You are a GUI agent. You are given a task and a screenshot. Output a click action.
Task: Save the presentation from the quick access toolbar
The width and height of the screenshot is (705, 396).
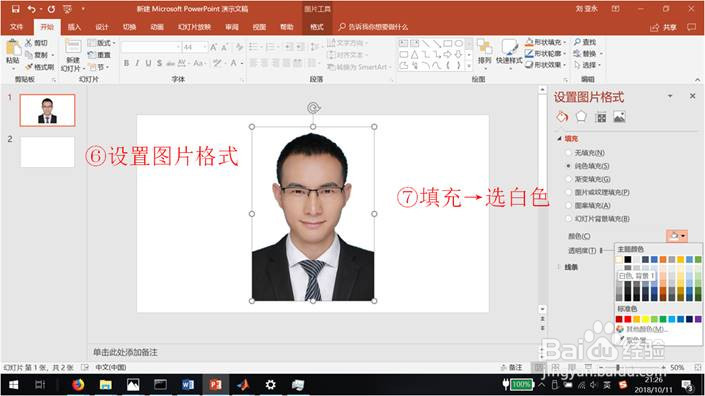click(16, 9)
